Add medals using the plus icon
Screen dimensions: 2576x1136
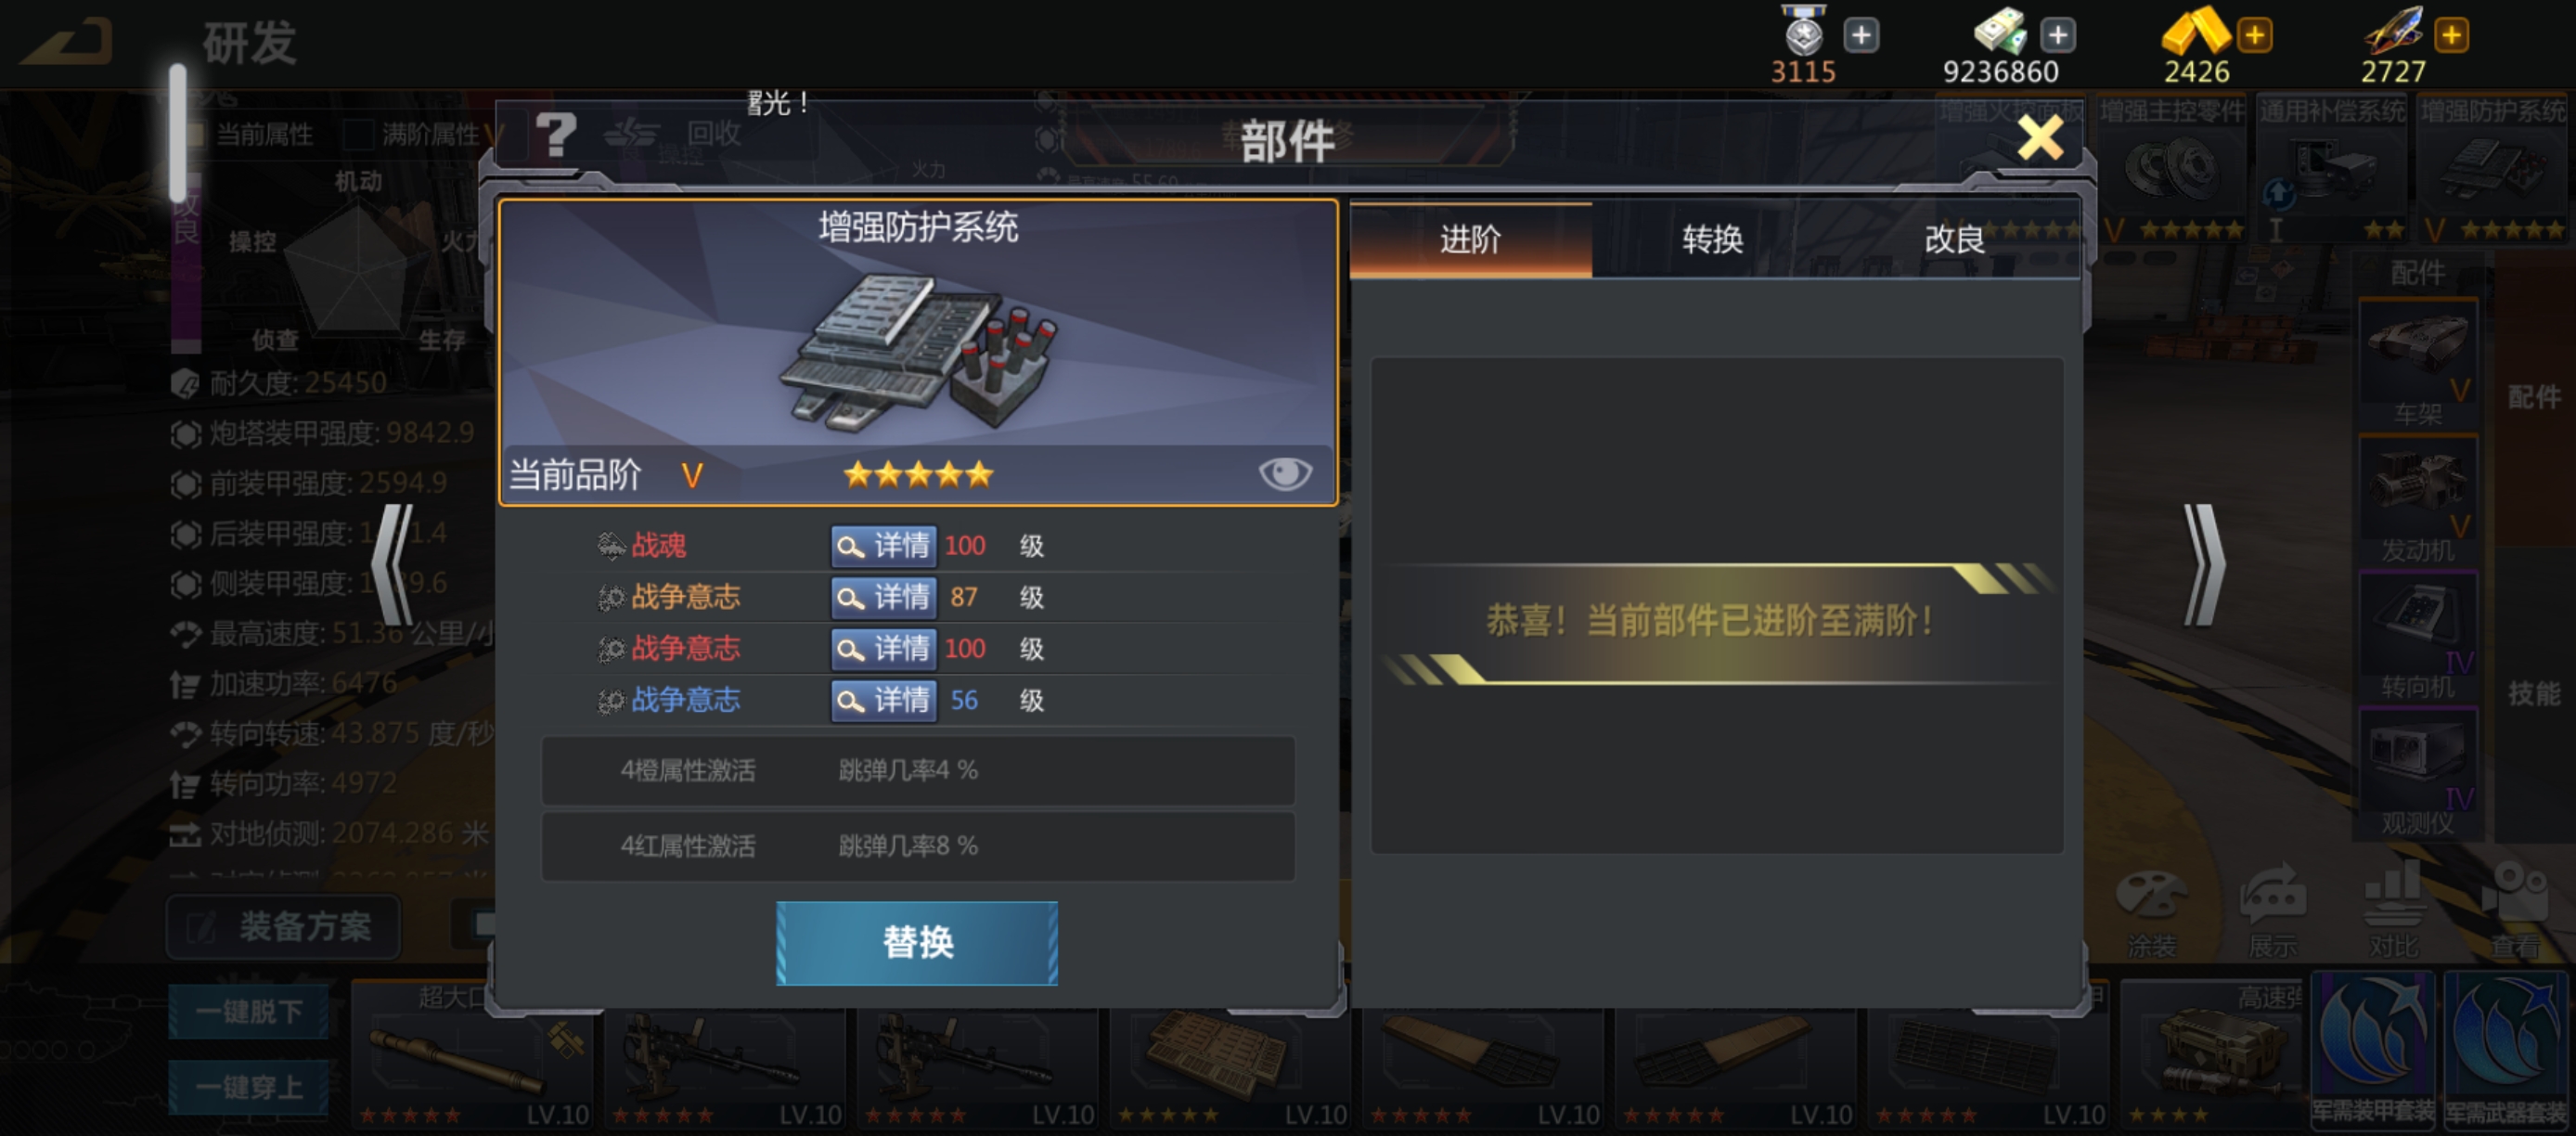point(1860,36)
